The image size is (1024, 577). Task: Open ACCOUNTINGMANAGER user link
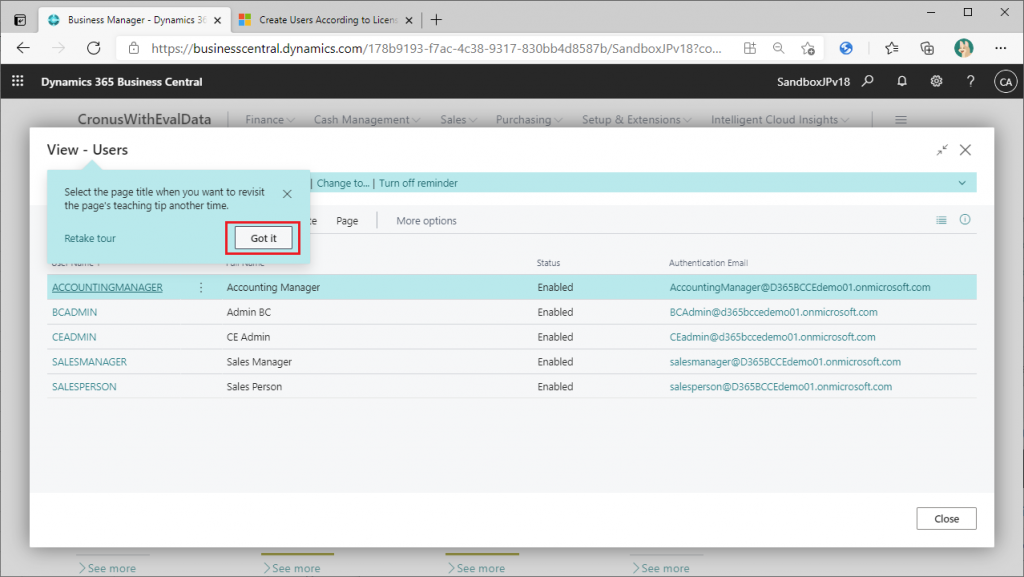[x=107, y=287]
